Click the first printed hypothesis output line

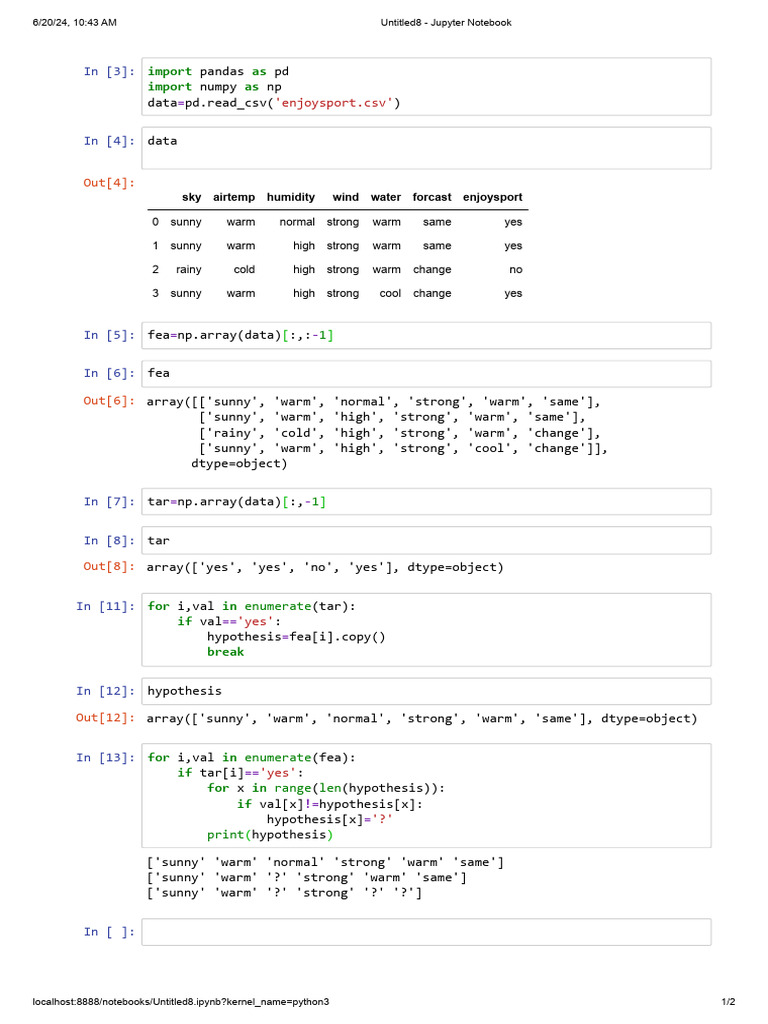pyautogui.click(x=325, y=862)
